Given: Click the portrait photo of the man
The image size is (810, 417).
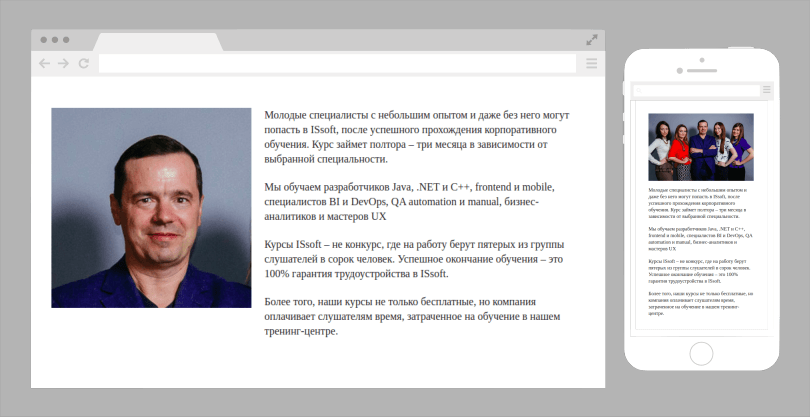Looking at the screenshot, I should (151, 208).
